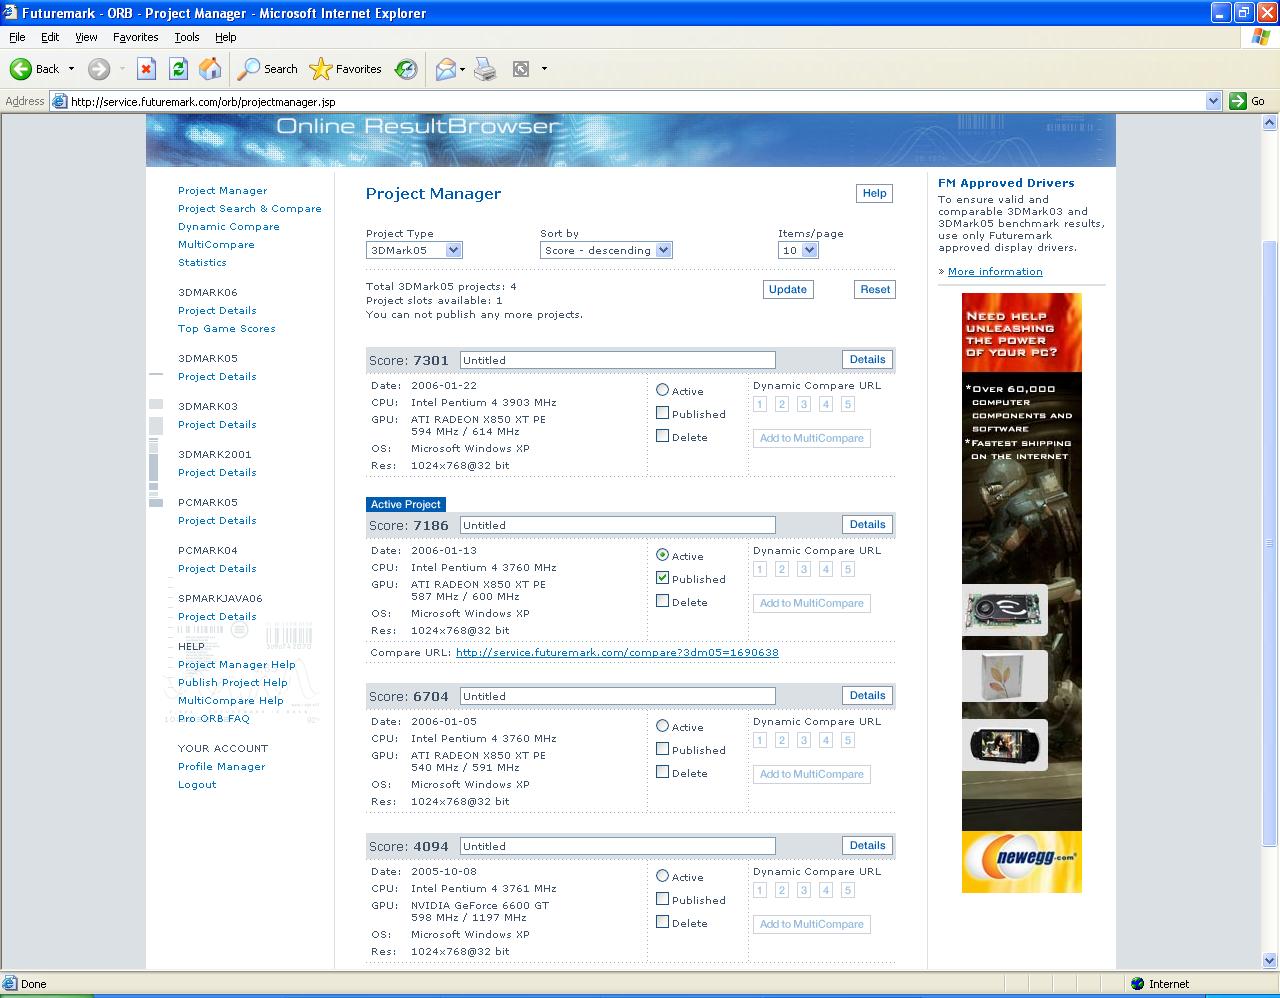This screenshot has width=1280, height=998.
Task: Open Details for score 6704 project
Action: (x=868, y=695)
